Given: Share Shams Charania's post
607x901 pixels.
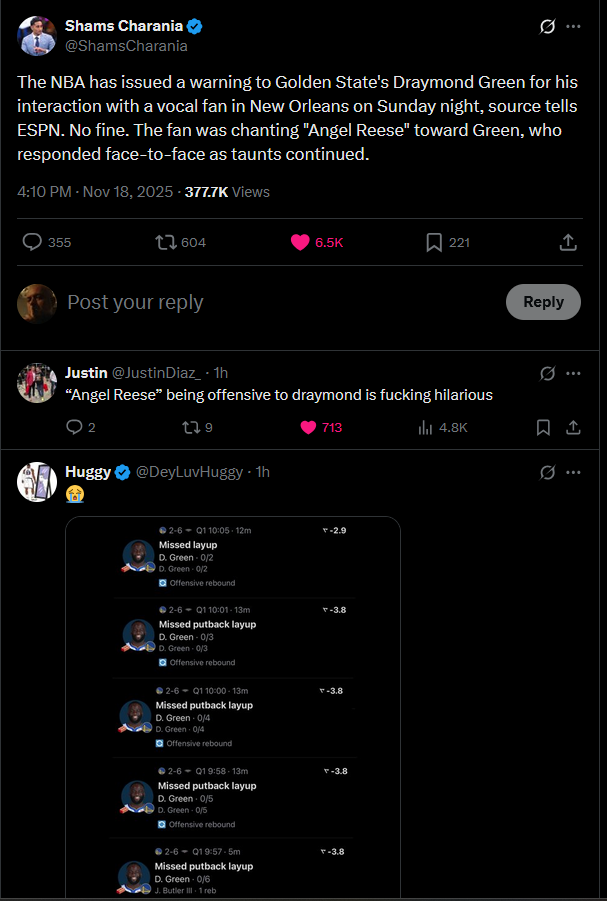Looking at the screenshot, I should click(567, 242).
